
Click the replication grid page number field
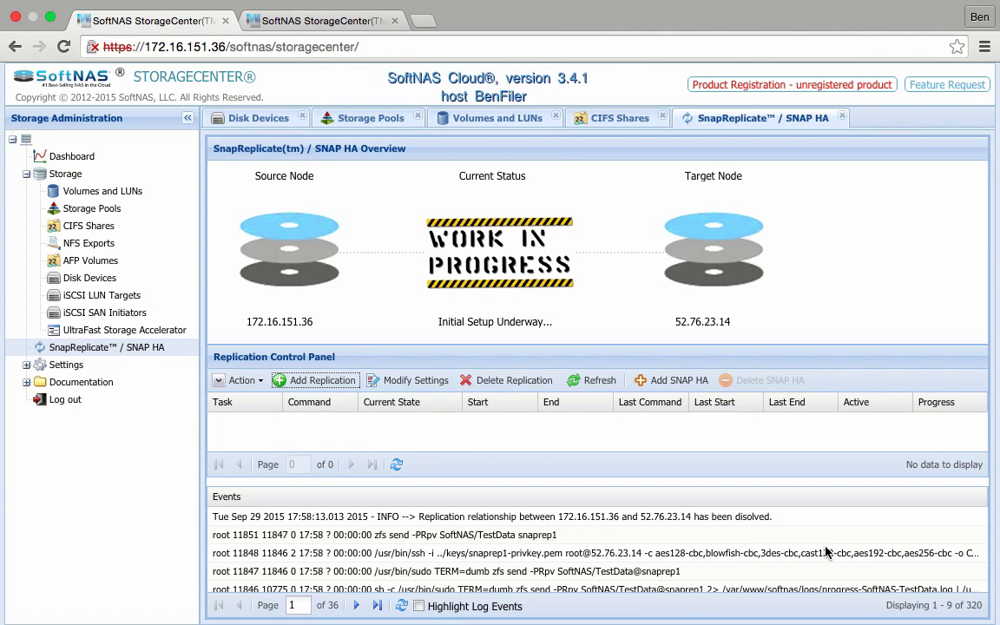pos(298,464)
